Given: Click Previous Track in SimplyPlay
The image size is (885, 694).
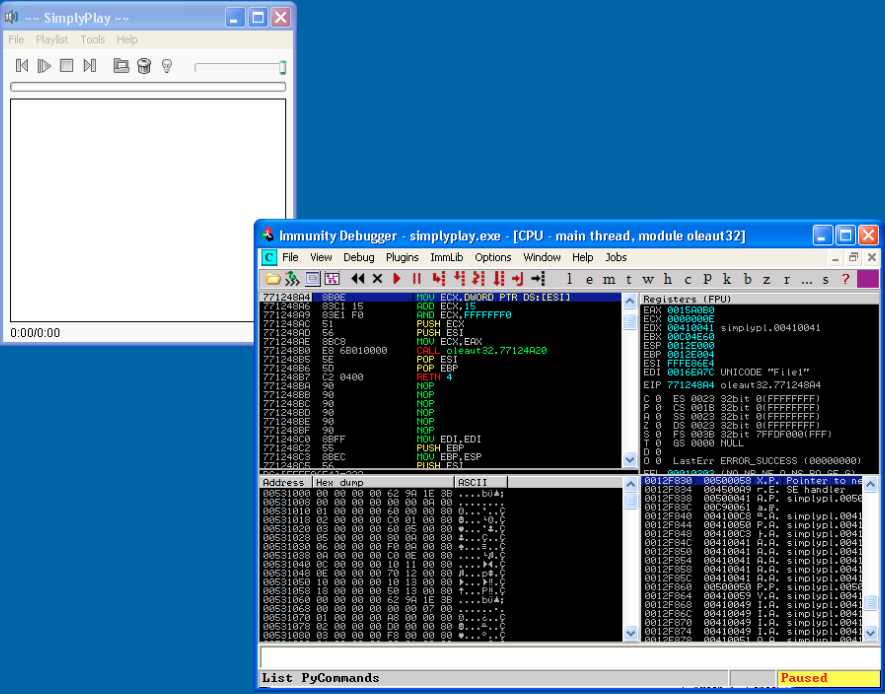Looking at the screenshot, I should click(22, 66).
